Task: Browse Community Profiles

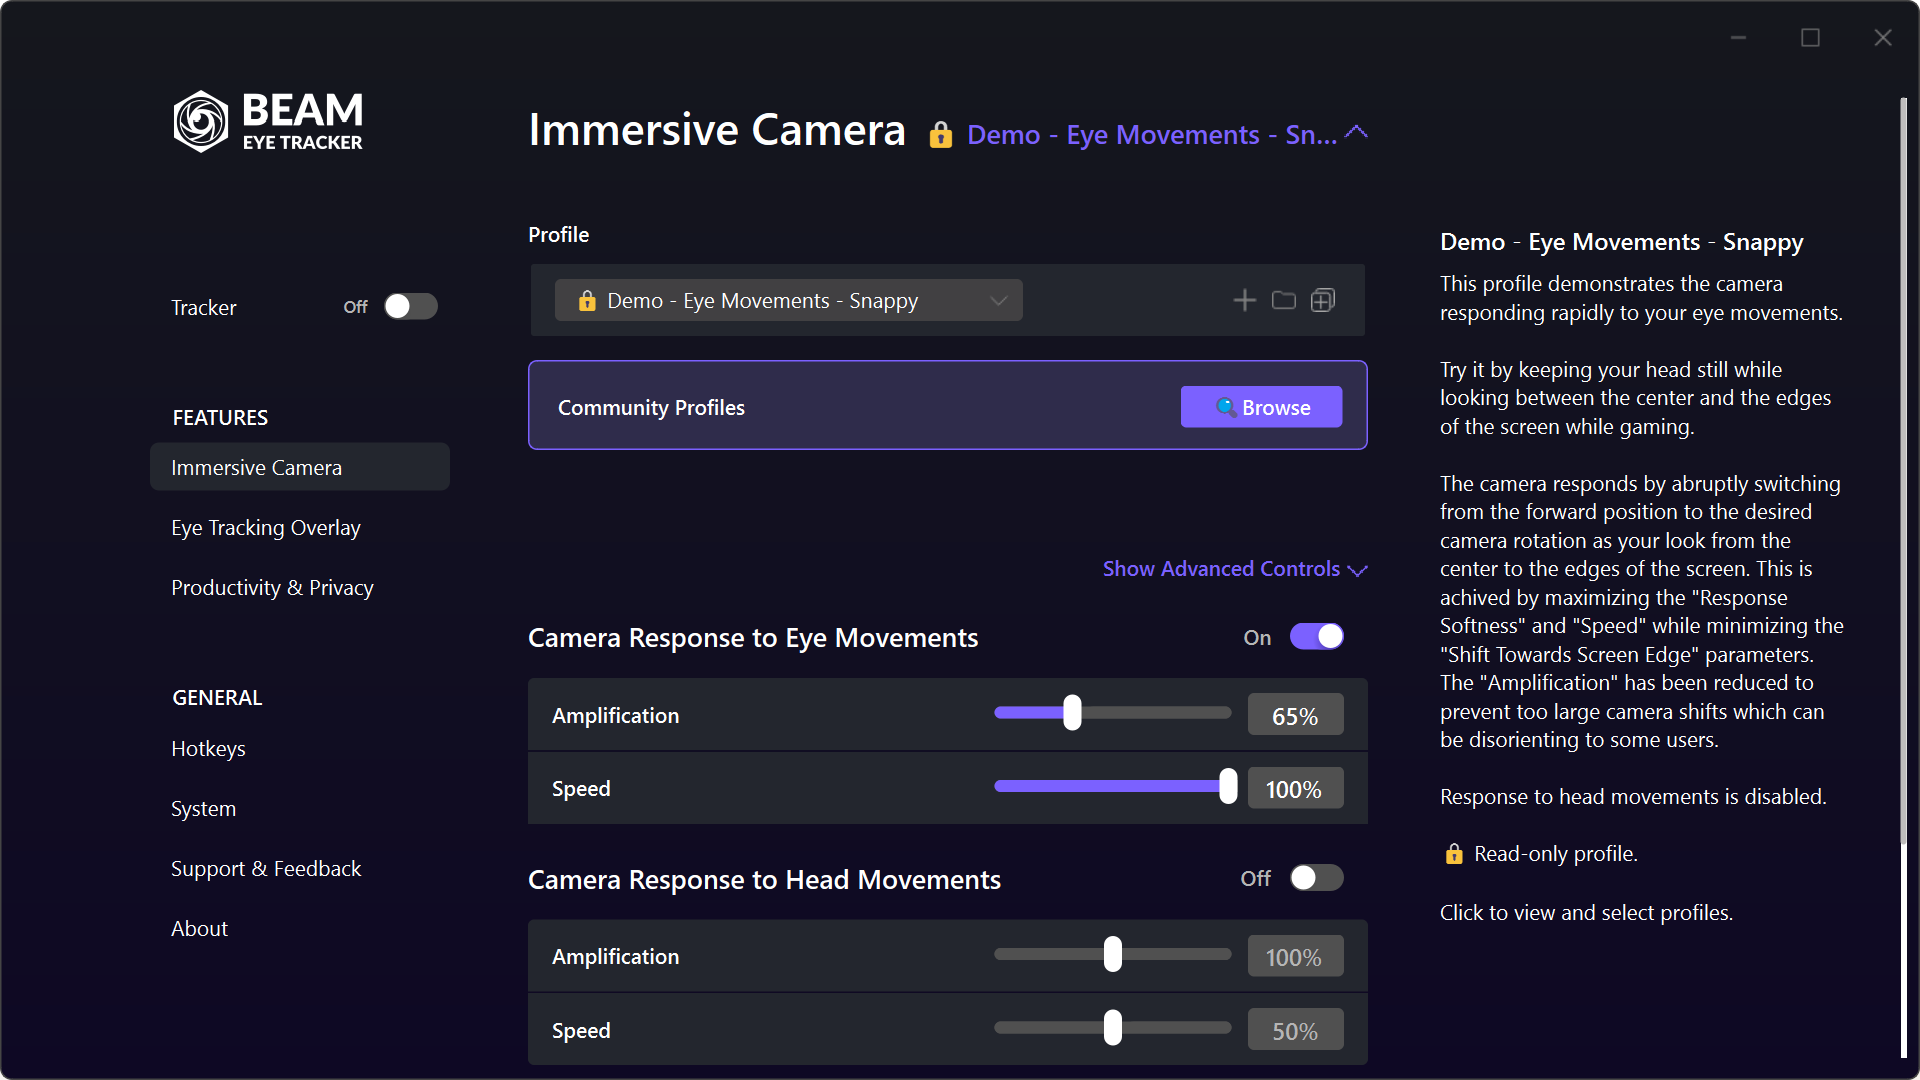Action: [1261, 407]
